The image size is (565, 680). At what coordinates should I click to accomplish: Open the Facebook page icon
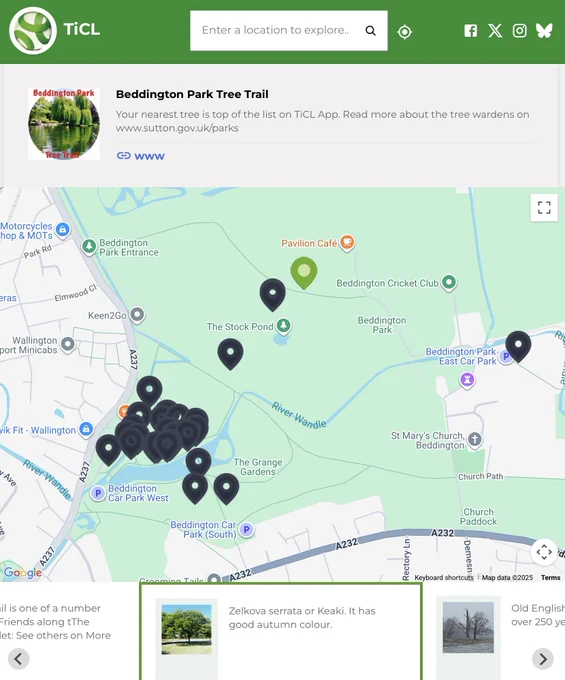(470, 30)
